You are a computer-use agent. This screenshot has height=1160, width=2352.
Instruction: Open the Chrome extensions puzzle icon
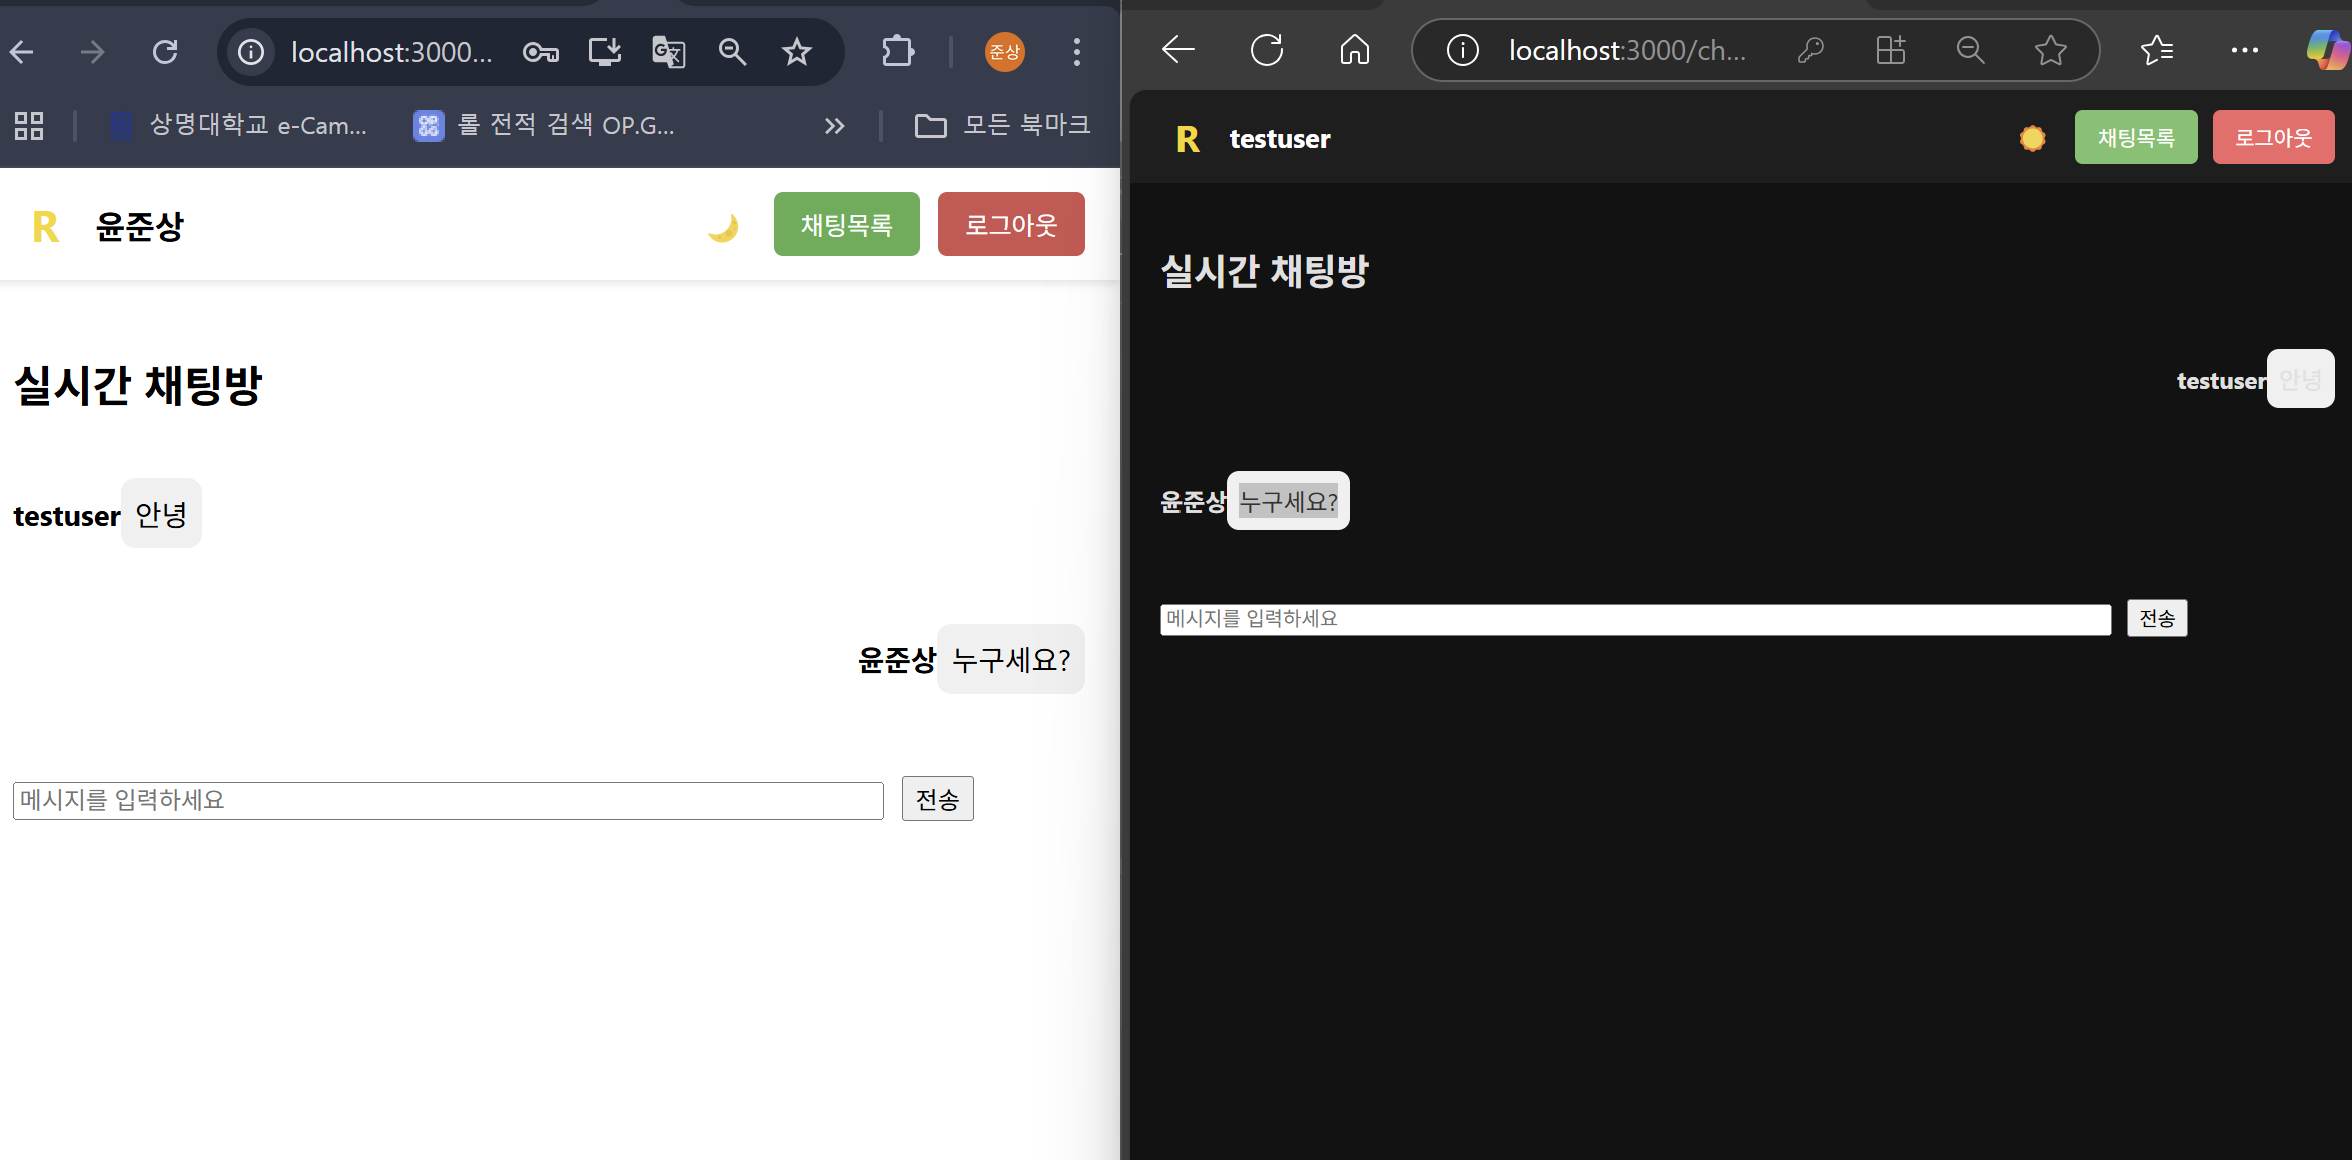tap(897, 52)
